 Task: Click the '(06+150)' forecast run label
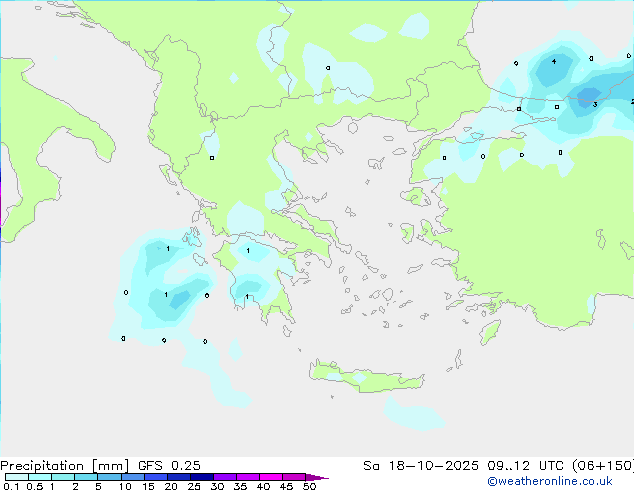pyautogui.click(x=603, y=466)
